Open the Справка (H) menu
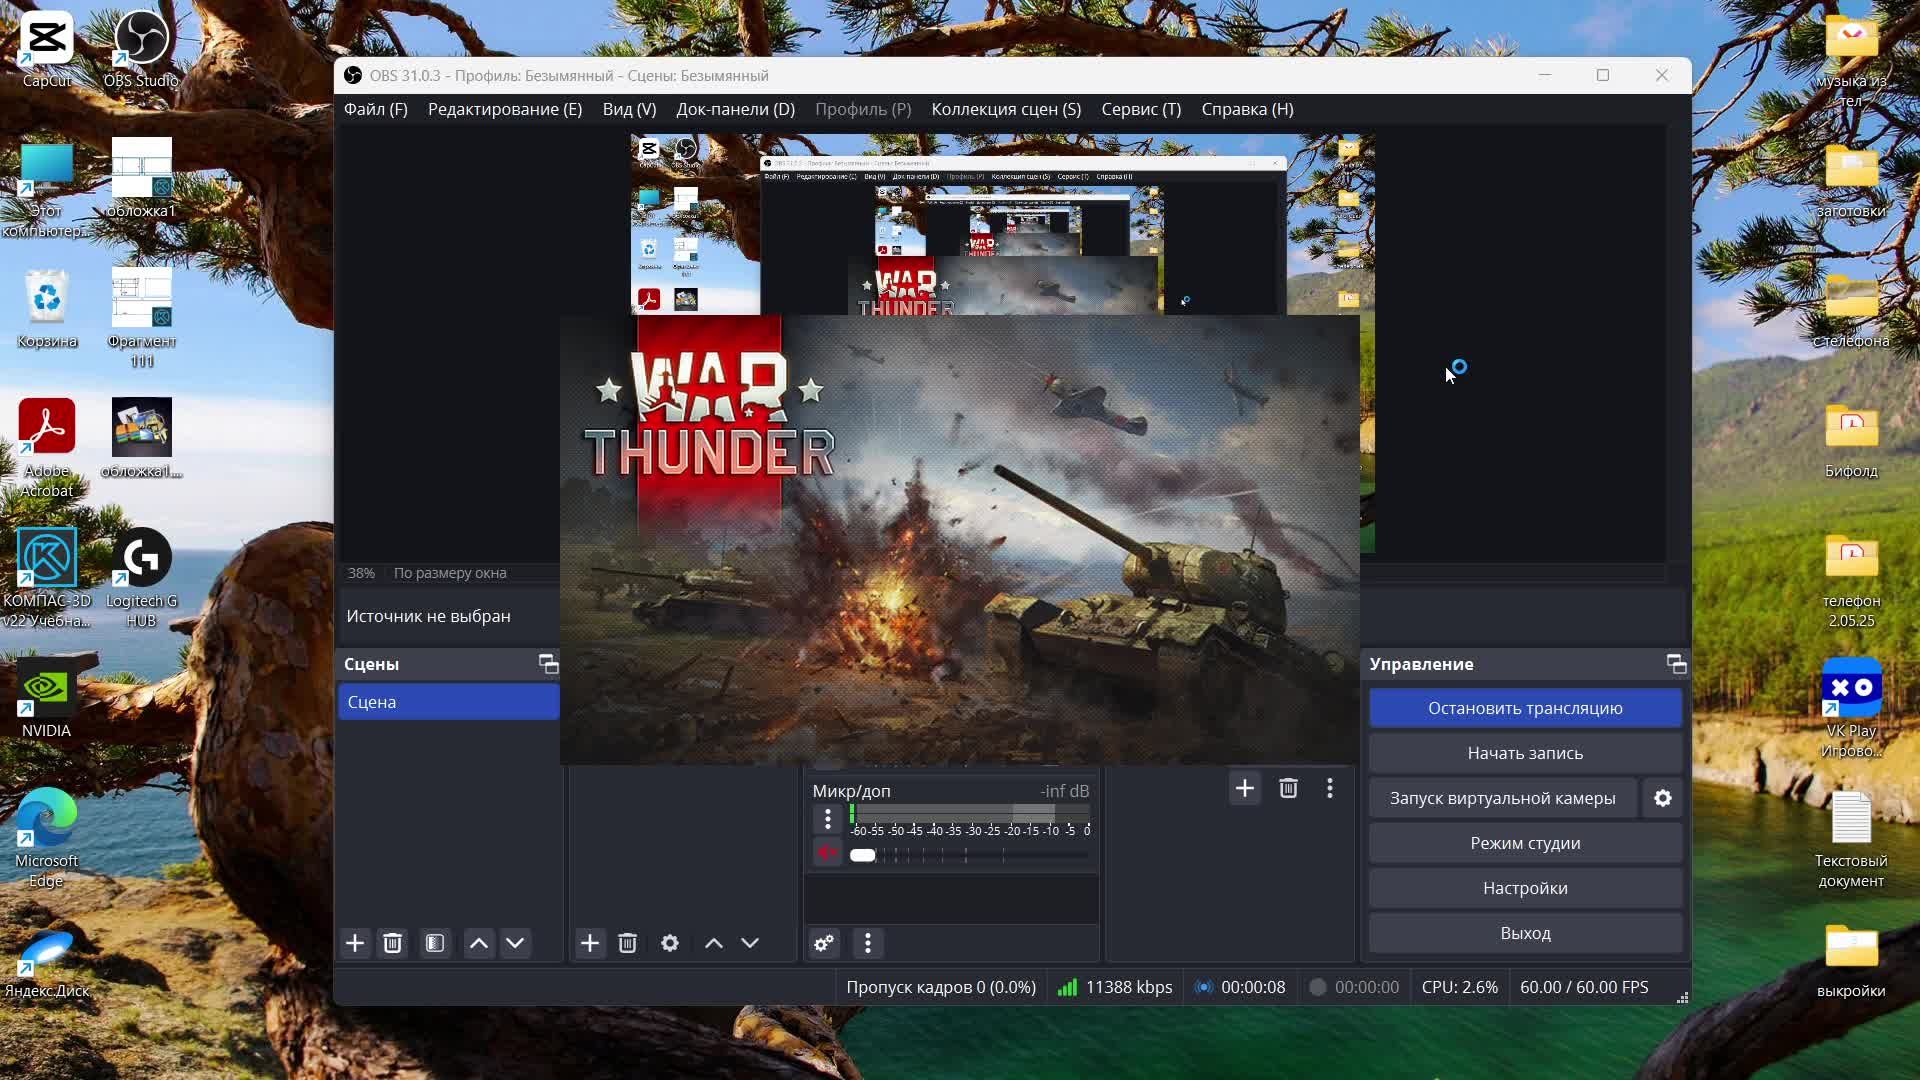Image resolution: width=1920 pixels, height=1080 pixels. [x=1247, y=109]
